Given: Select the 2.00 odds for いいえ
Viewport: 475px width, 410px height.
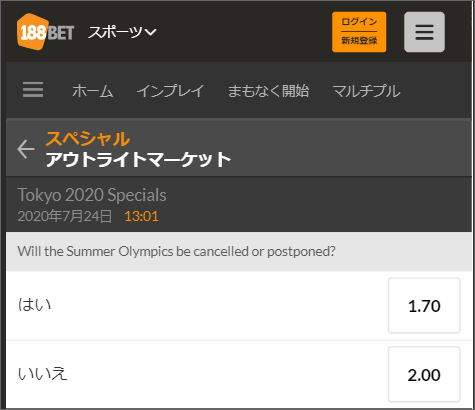Looking at the screenshot, I should (x=424, y=374).
